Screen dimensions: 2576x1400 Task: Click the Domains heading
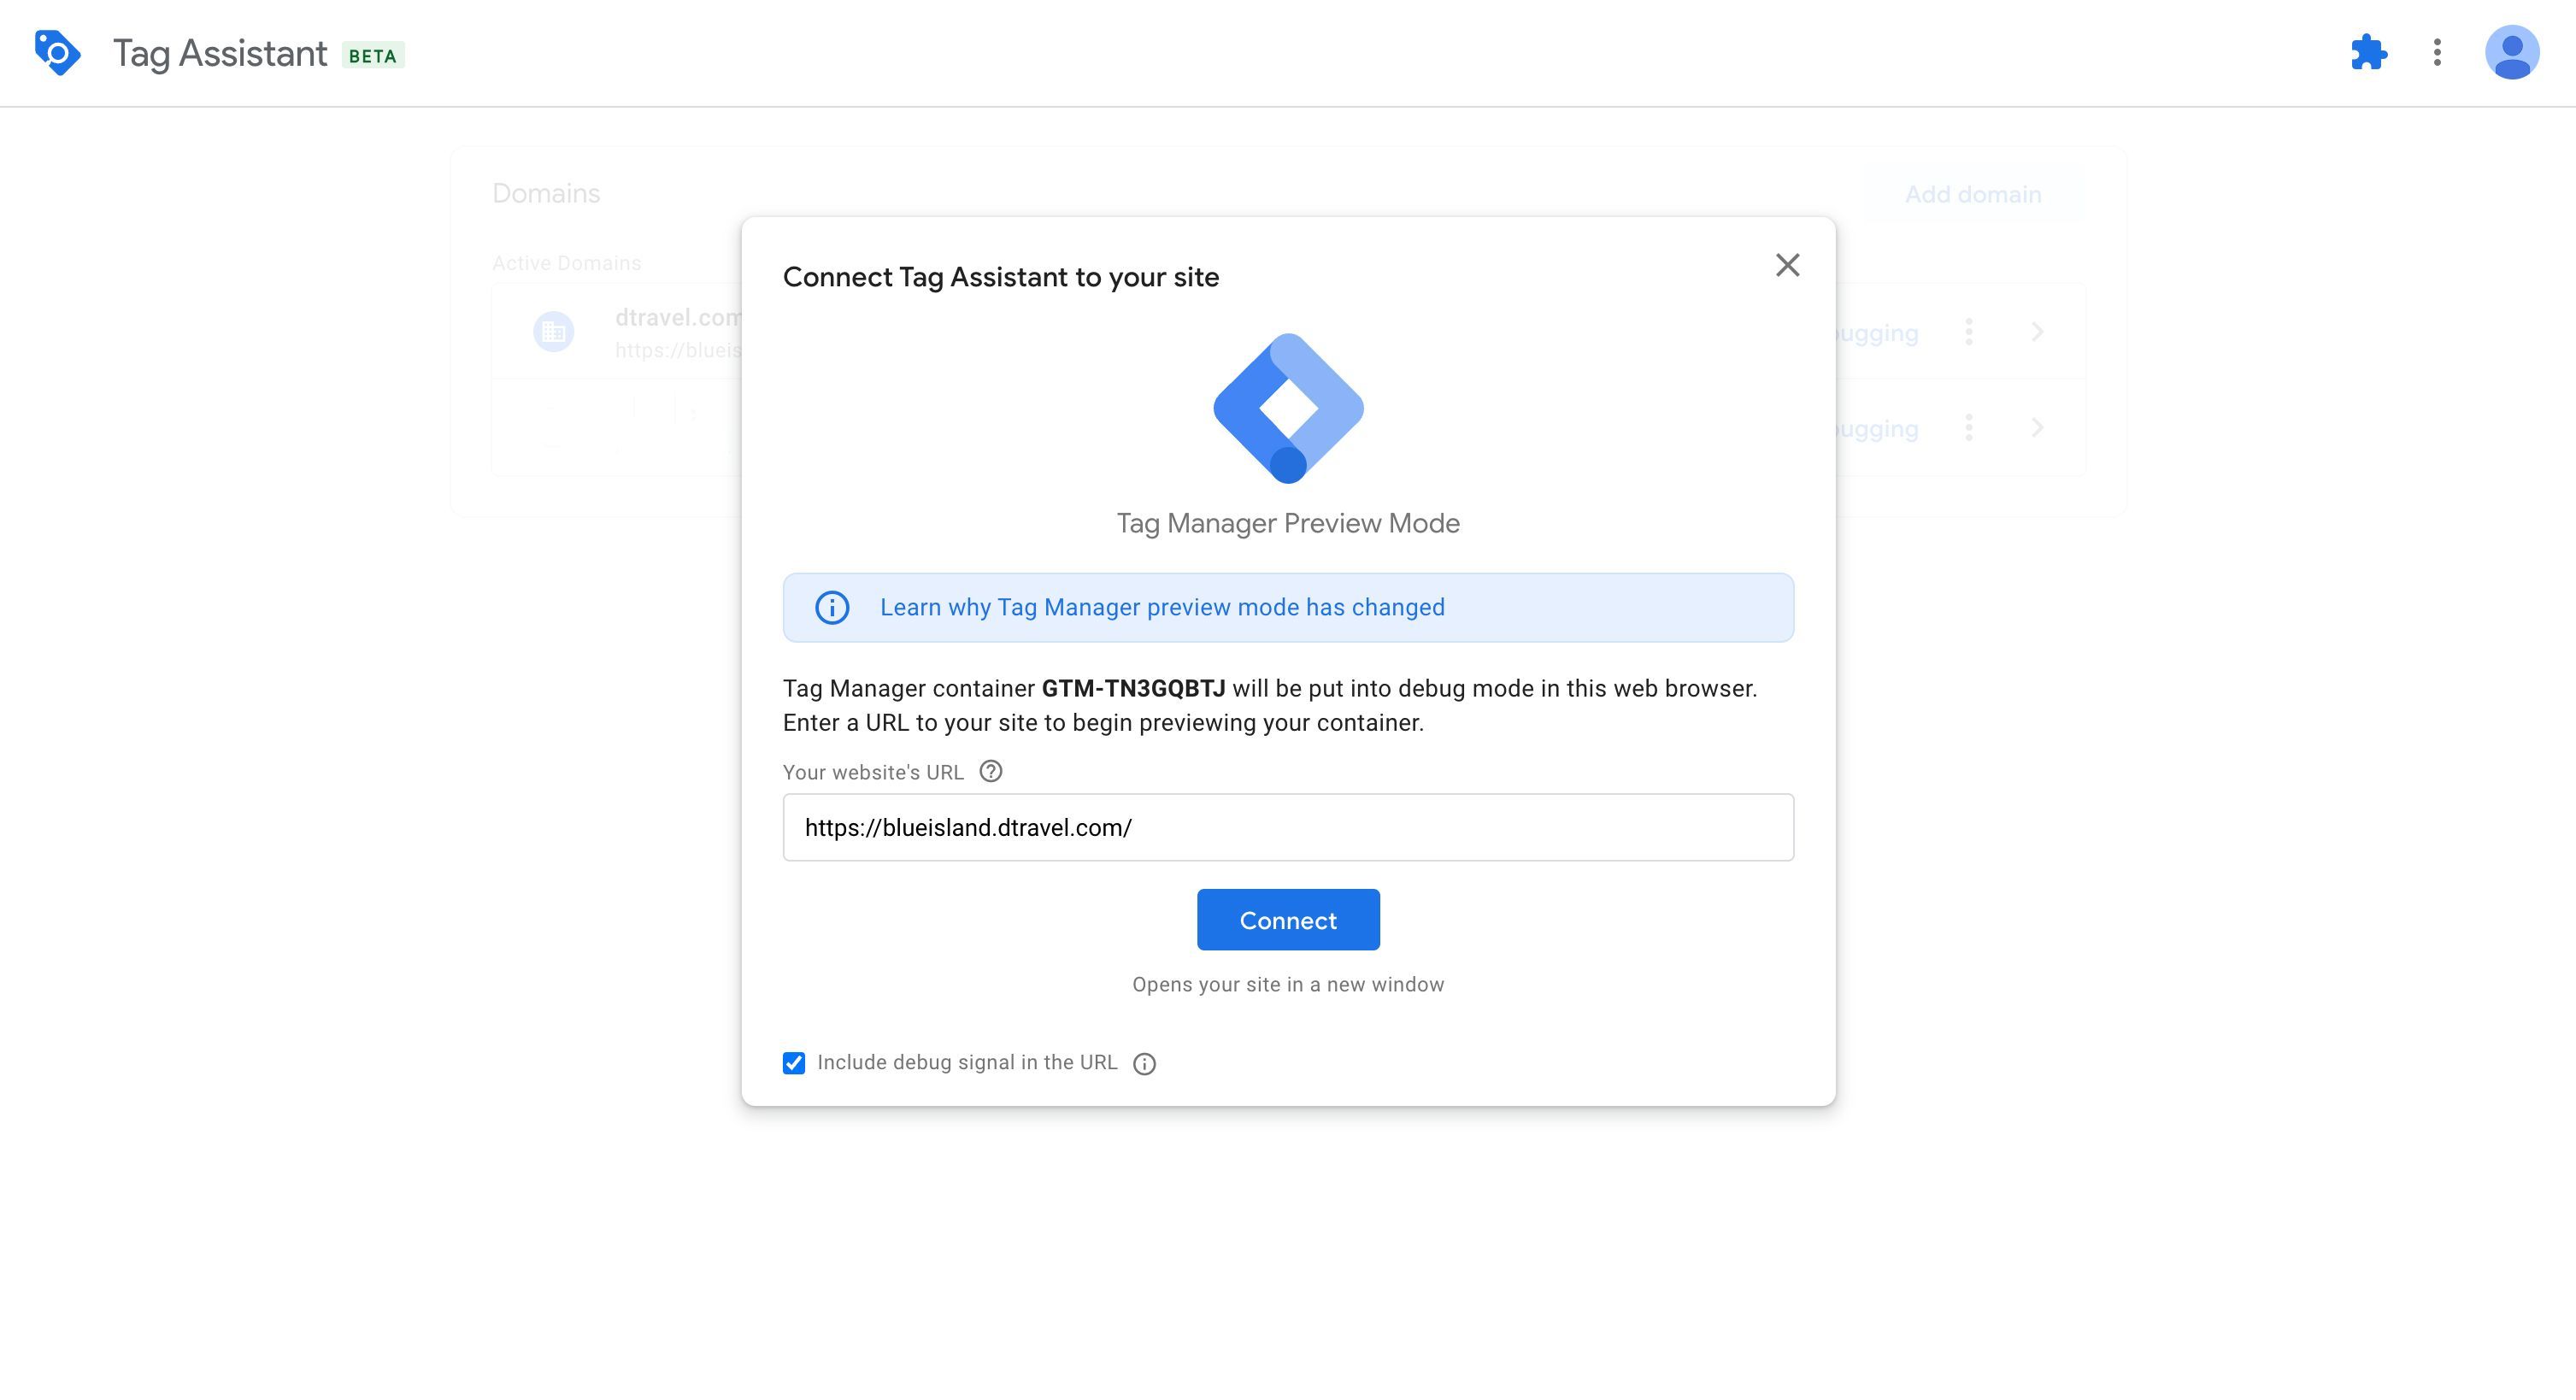point(546,193)
